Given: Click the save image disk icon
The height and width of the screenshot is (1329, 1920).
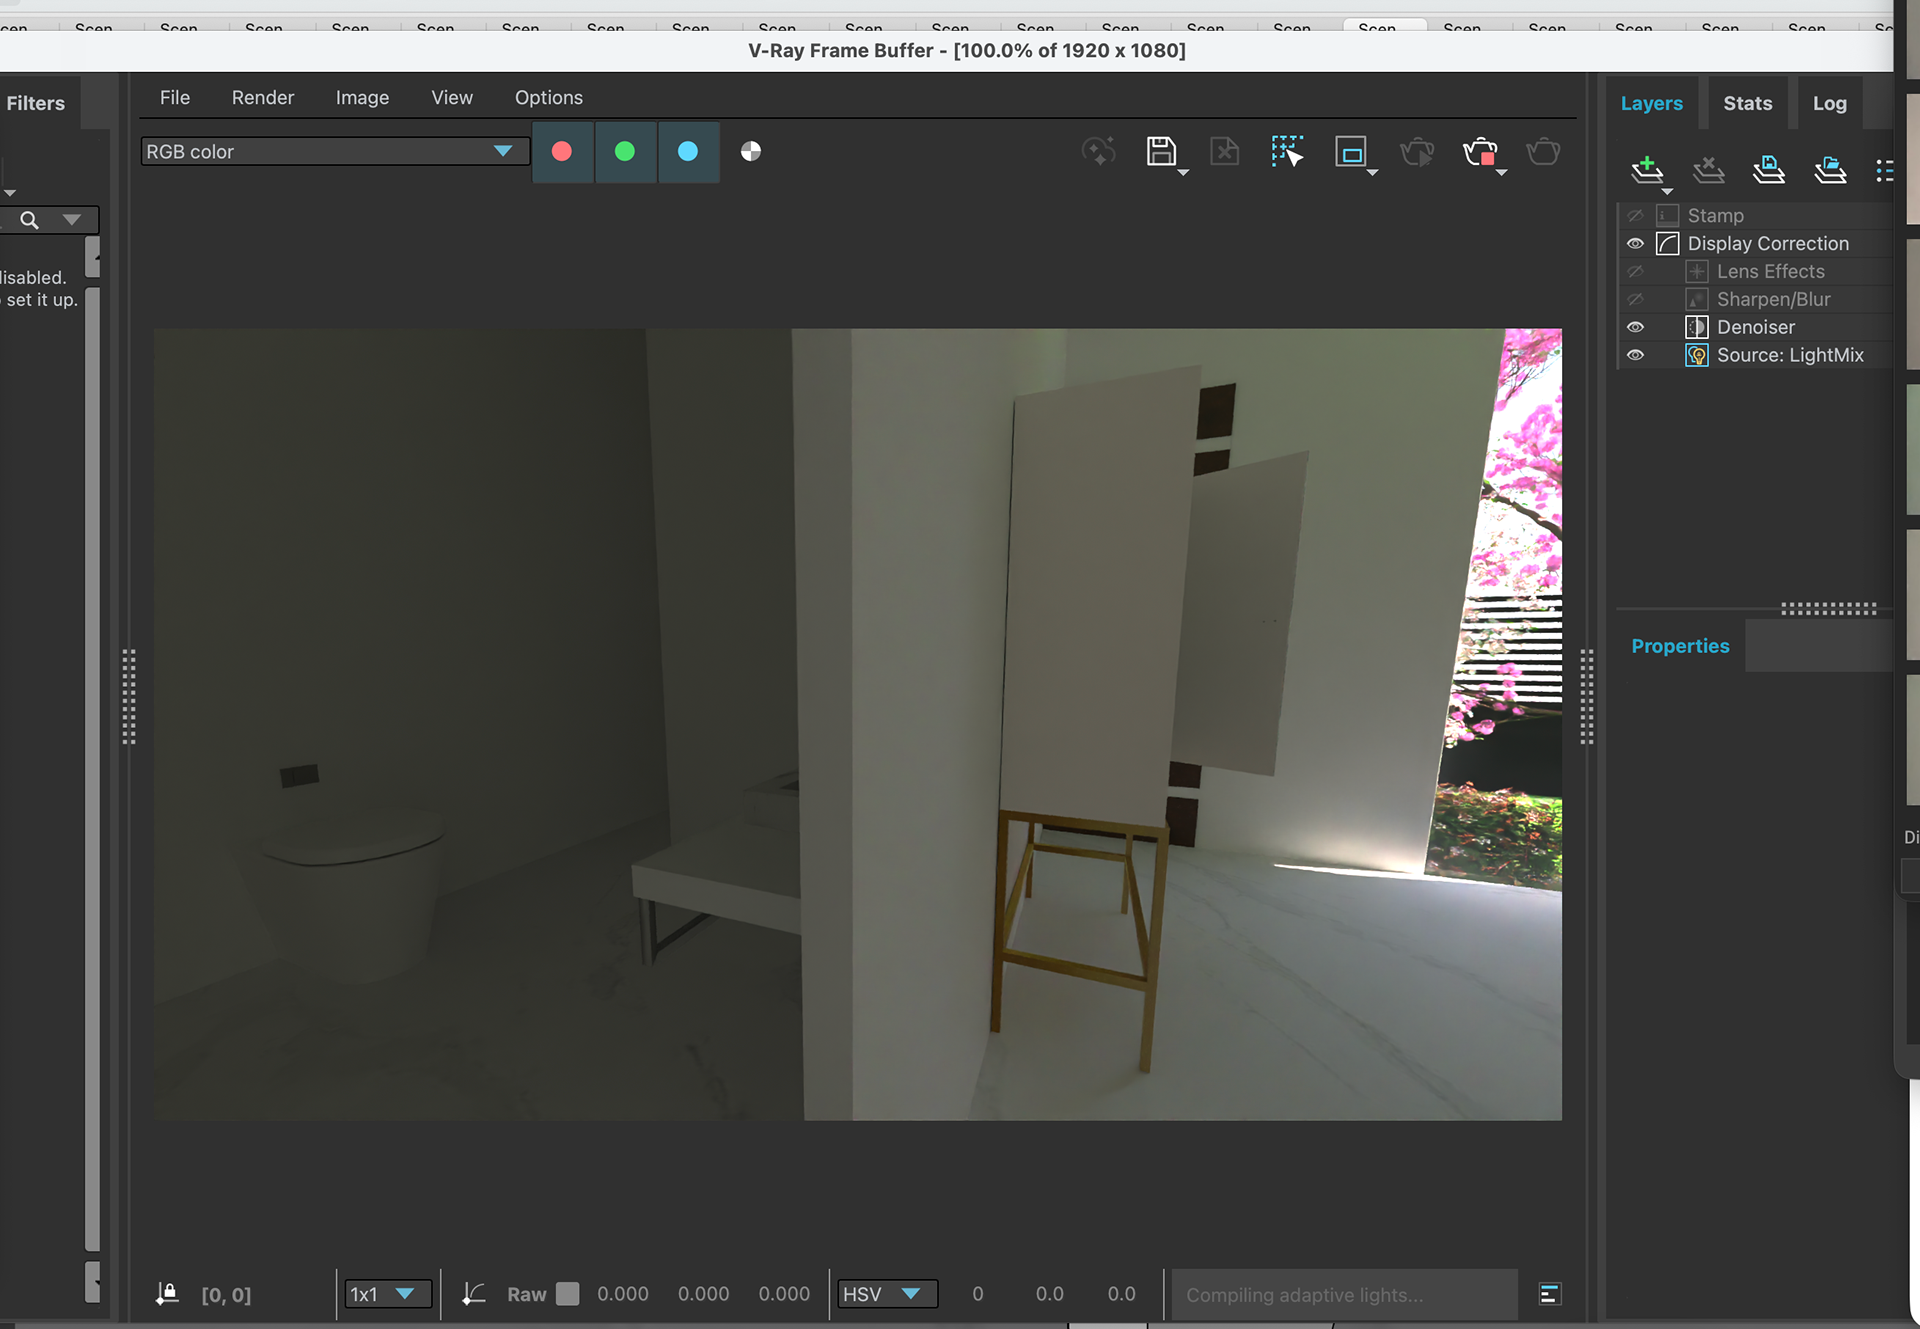Looking at the screenshot, I should (1160, 151).
